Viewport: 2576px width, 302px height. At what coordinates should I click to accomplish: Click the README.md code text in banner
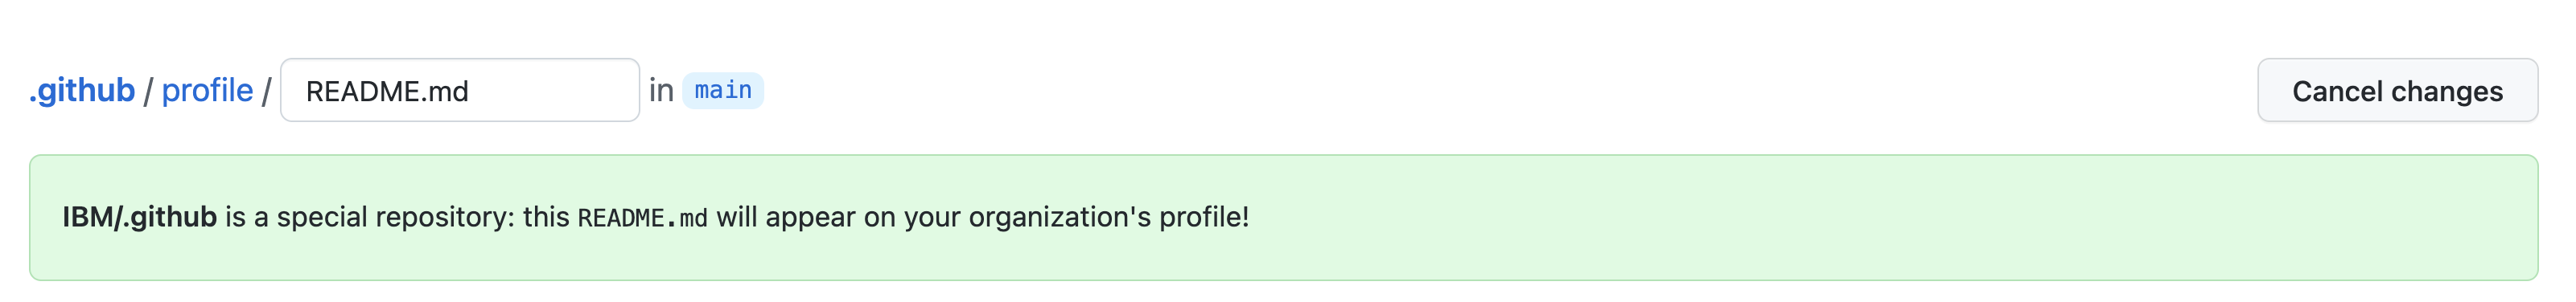coord(642,218)
